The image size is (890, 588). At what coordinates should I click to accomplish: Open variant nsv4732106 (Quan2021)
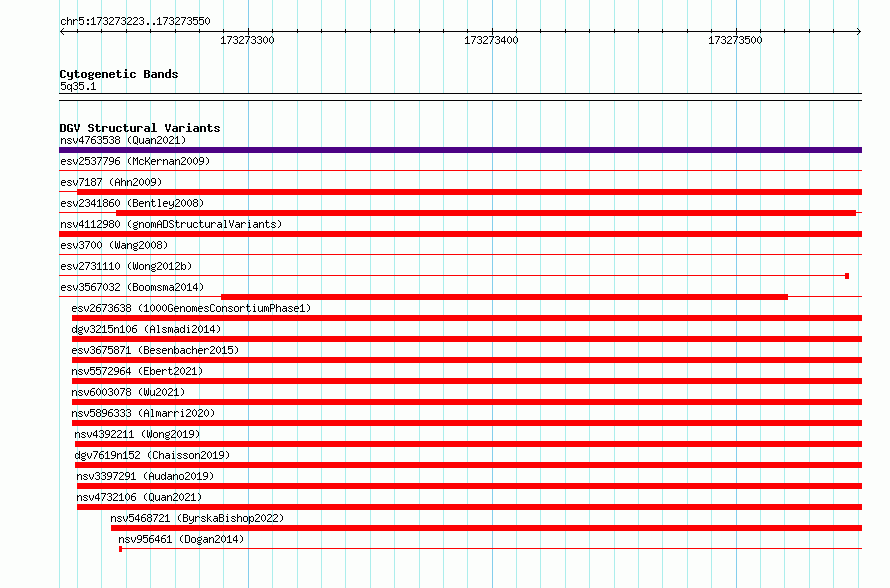pyautogui.click(x=140, y=497)
